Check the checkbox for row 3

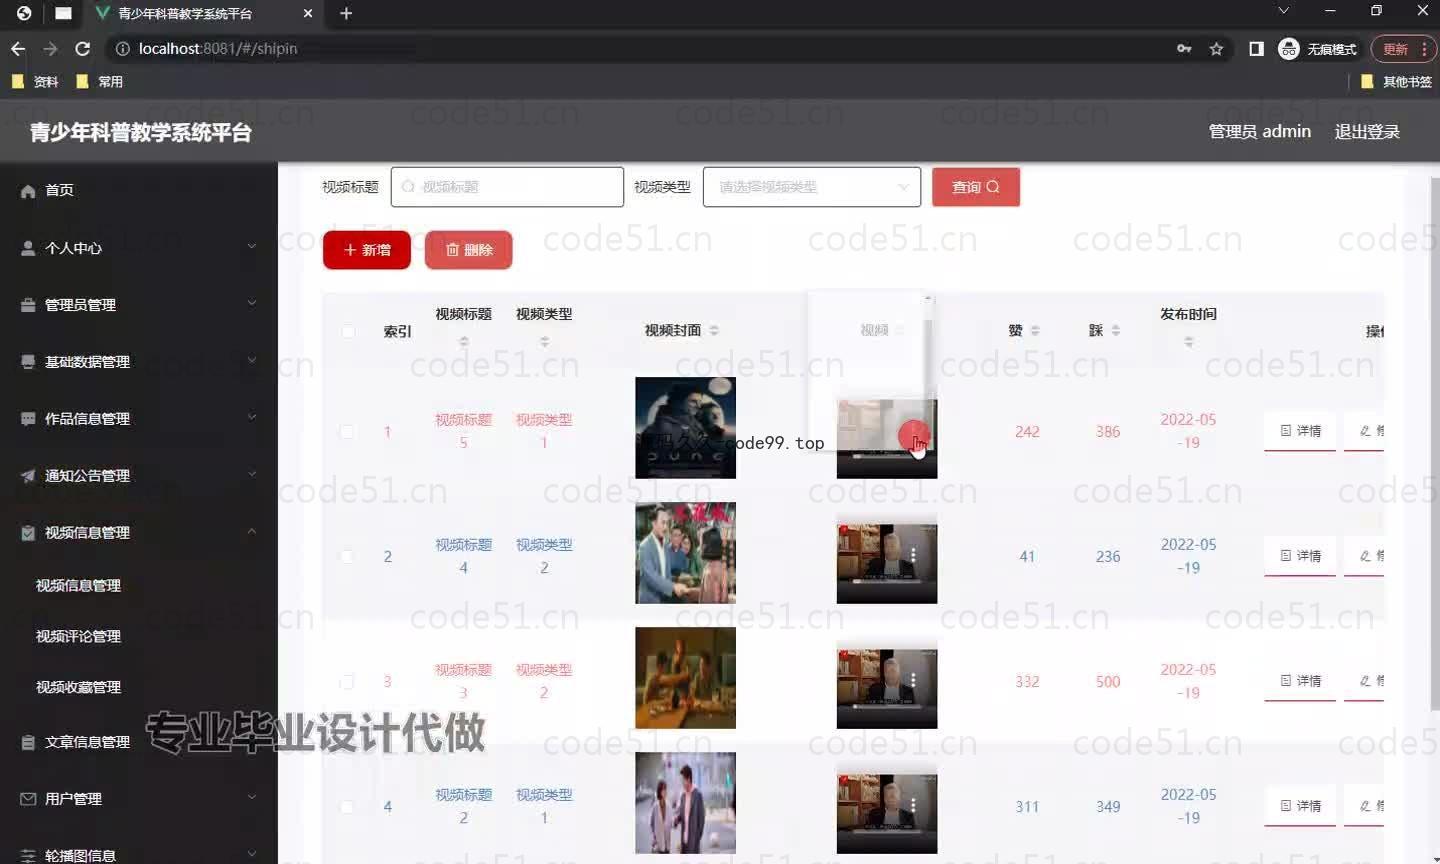[347, 682]
